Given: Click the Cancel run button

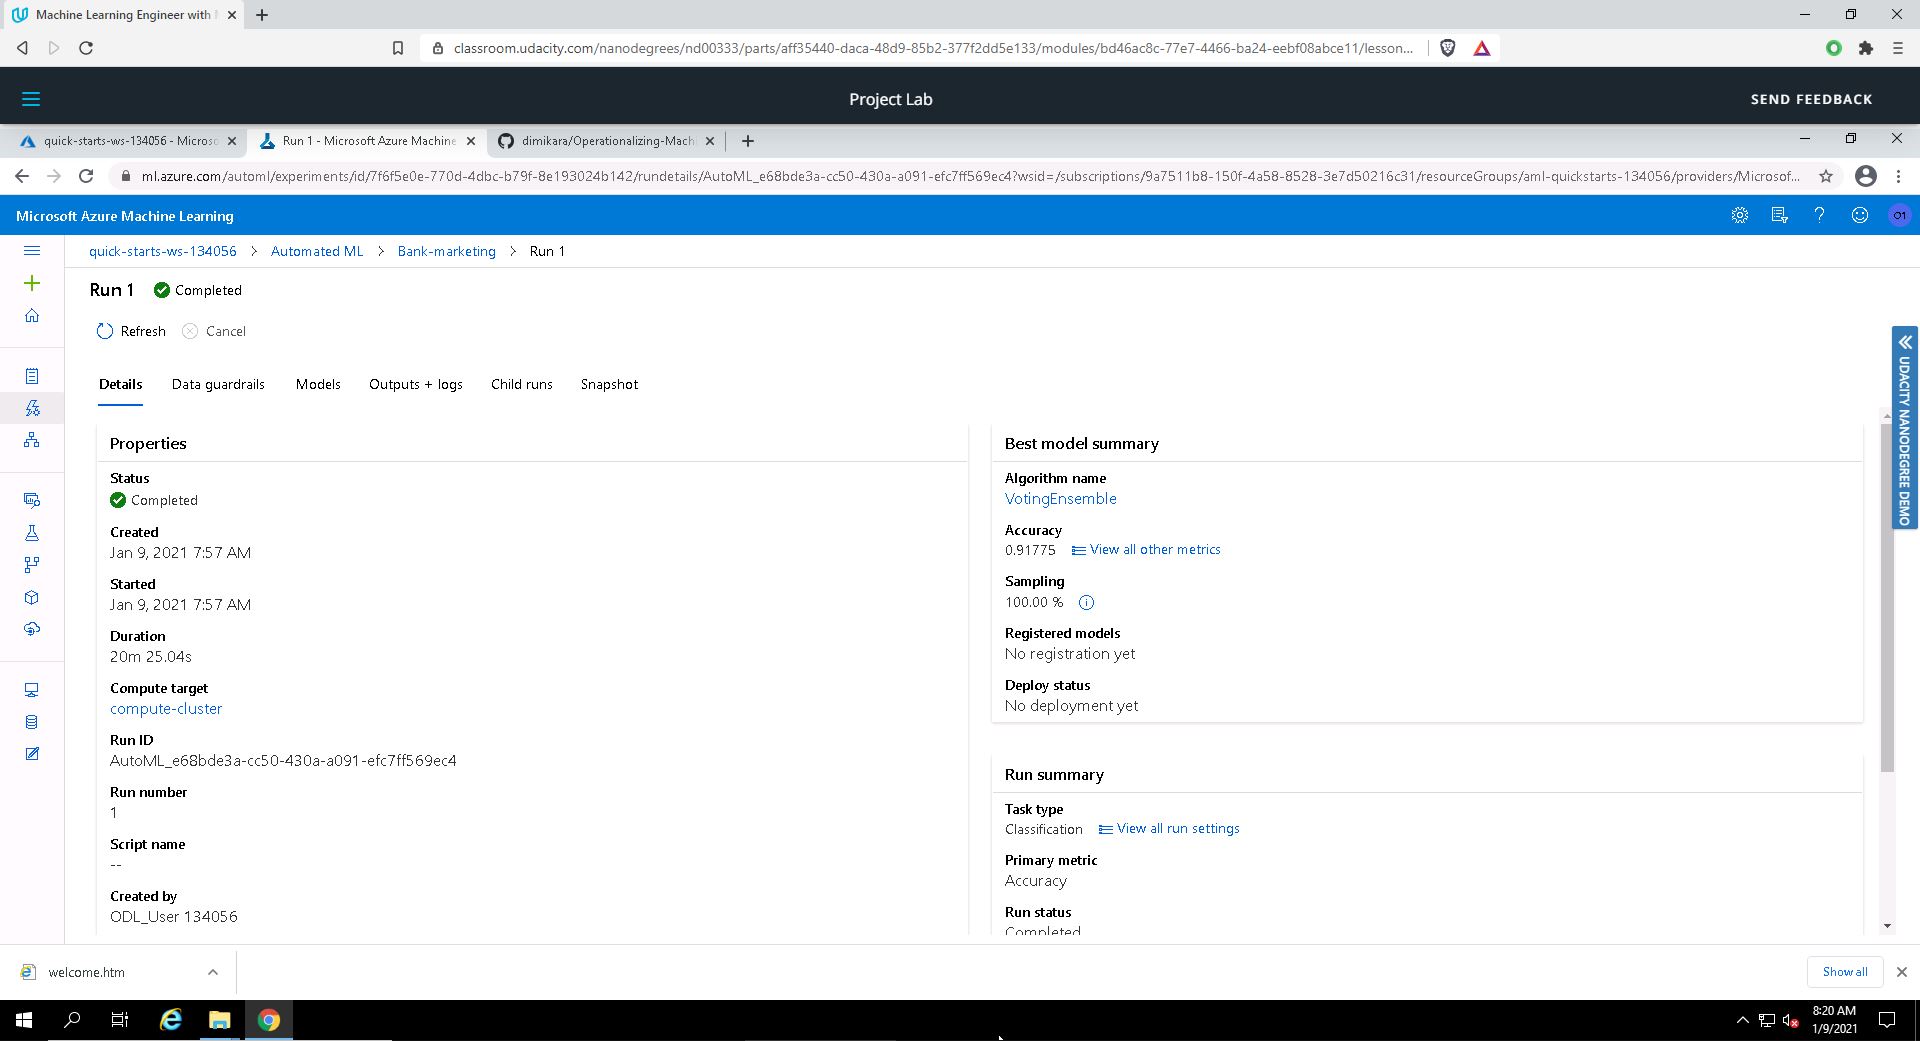Looking at the screenshot, I should pos(214,331).
